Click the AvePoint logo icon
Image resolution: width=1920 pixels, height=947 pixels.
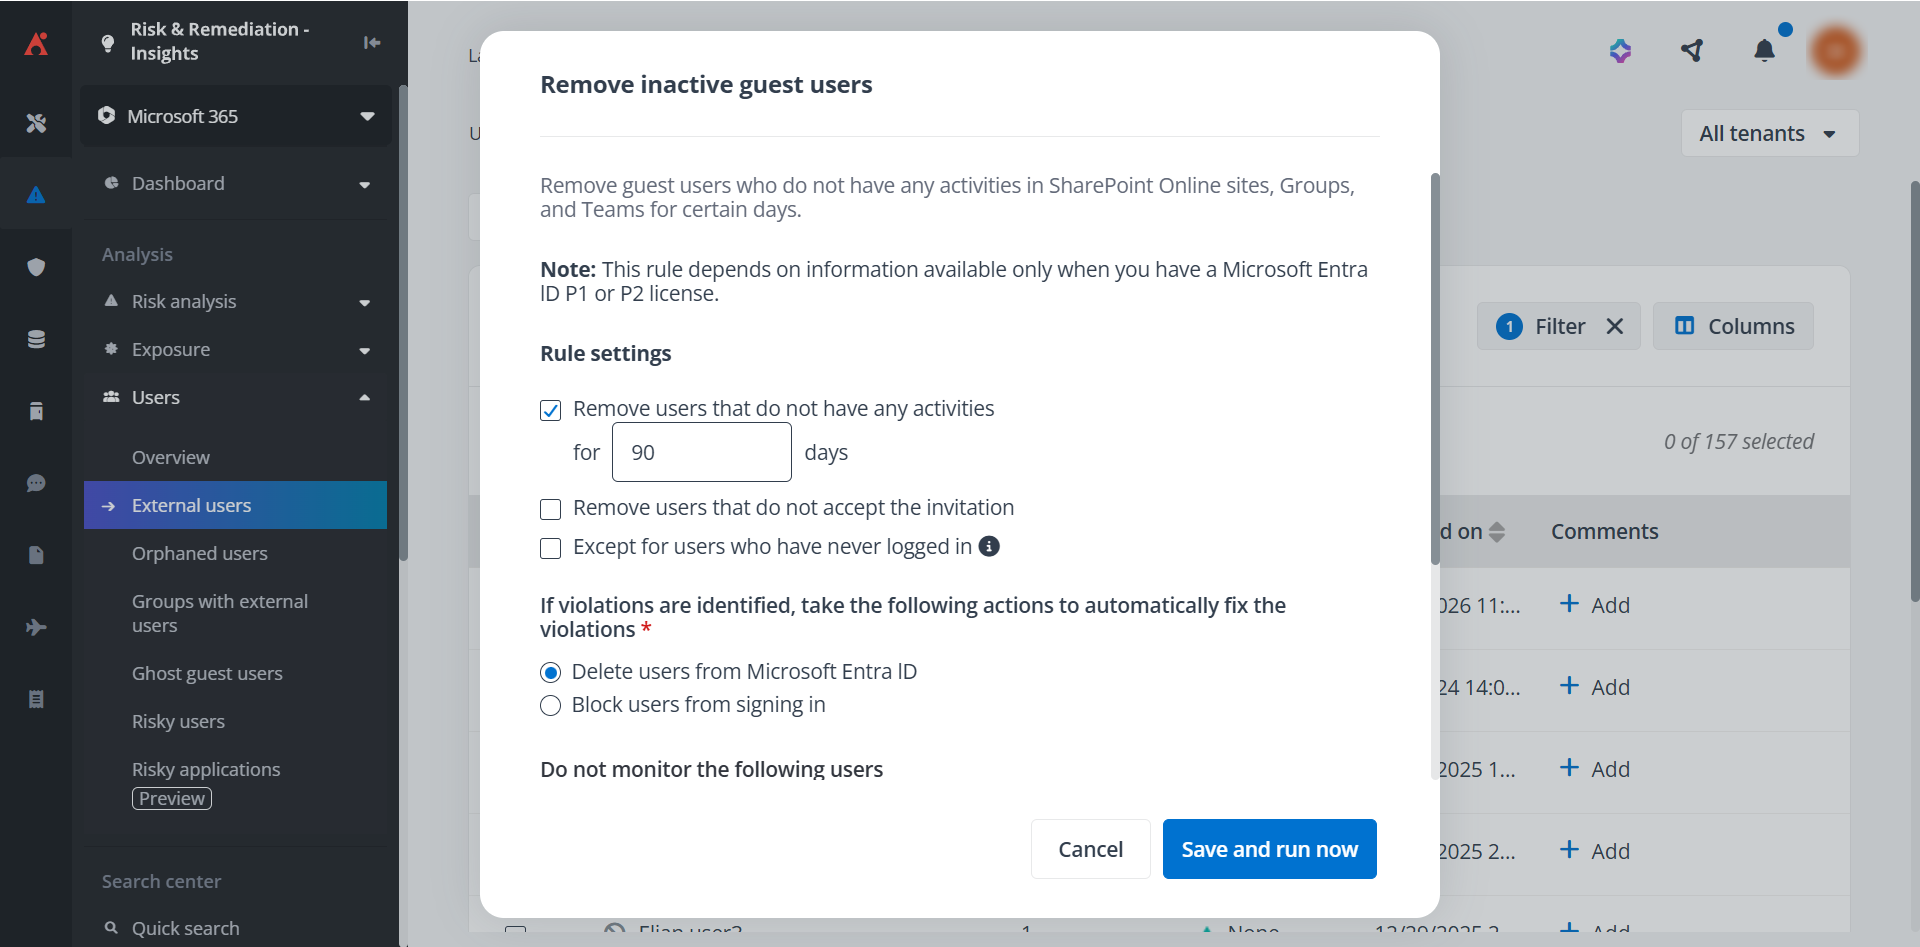tap(36, 43)
